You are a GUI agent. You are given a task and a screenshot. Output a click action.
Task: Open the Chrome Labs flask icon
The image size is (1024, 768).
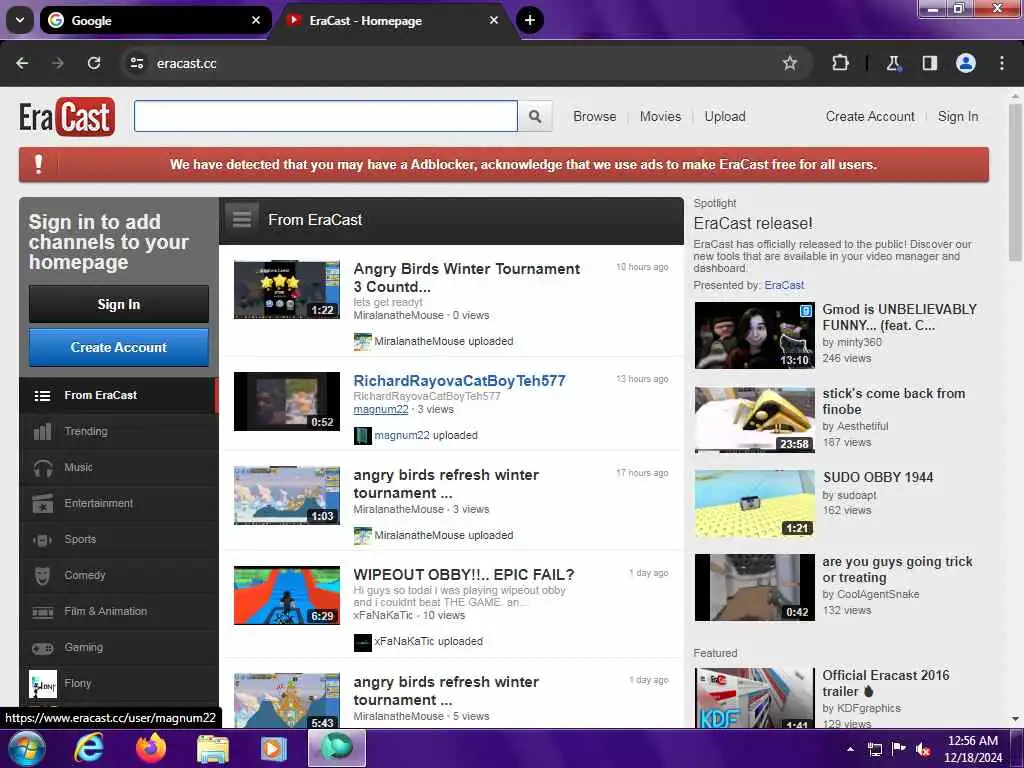(x=893, y=63)
